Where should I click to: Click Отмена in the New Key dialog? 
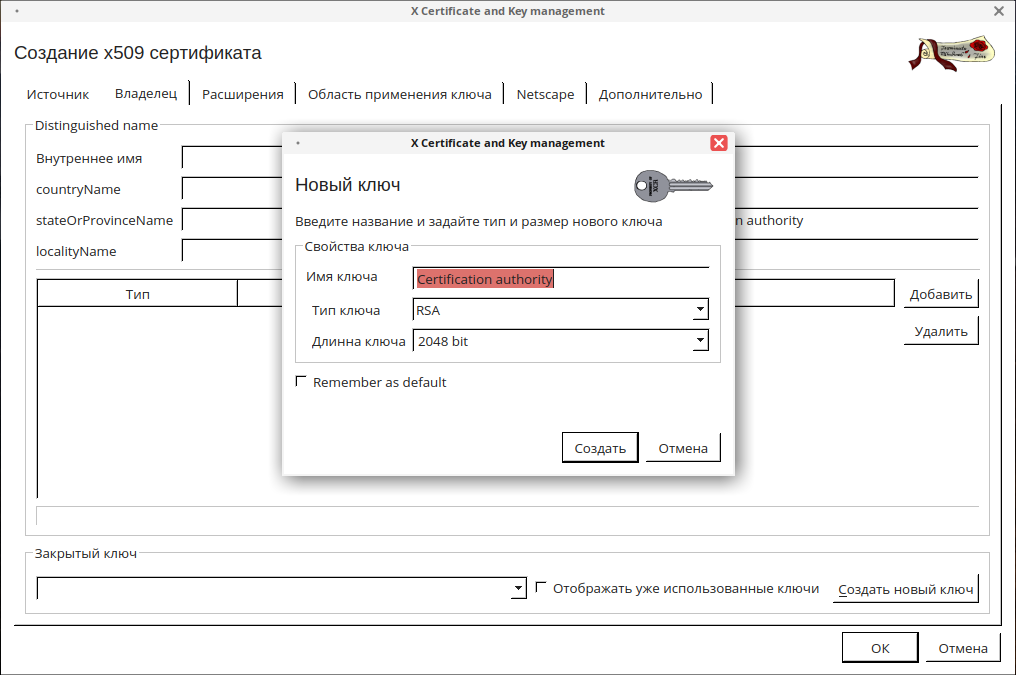[x=683, y=448]
